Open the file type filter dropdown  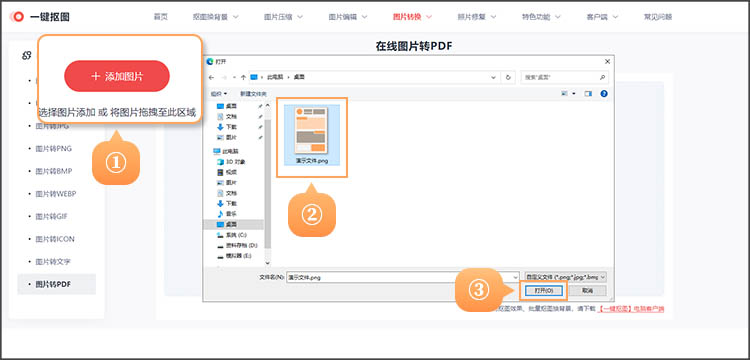click(566, 277)
